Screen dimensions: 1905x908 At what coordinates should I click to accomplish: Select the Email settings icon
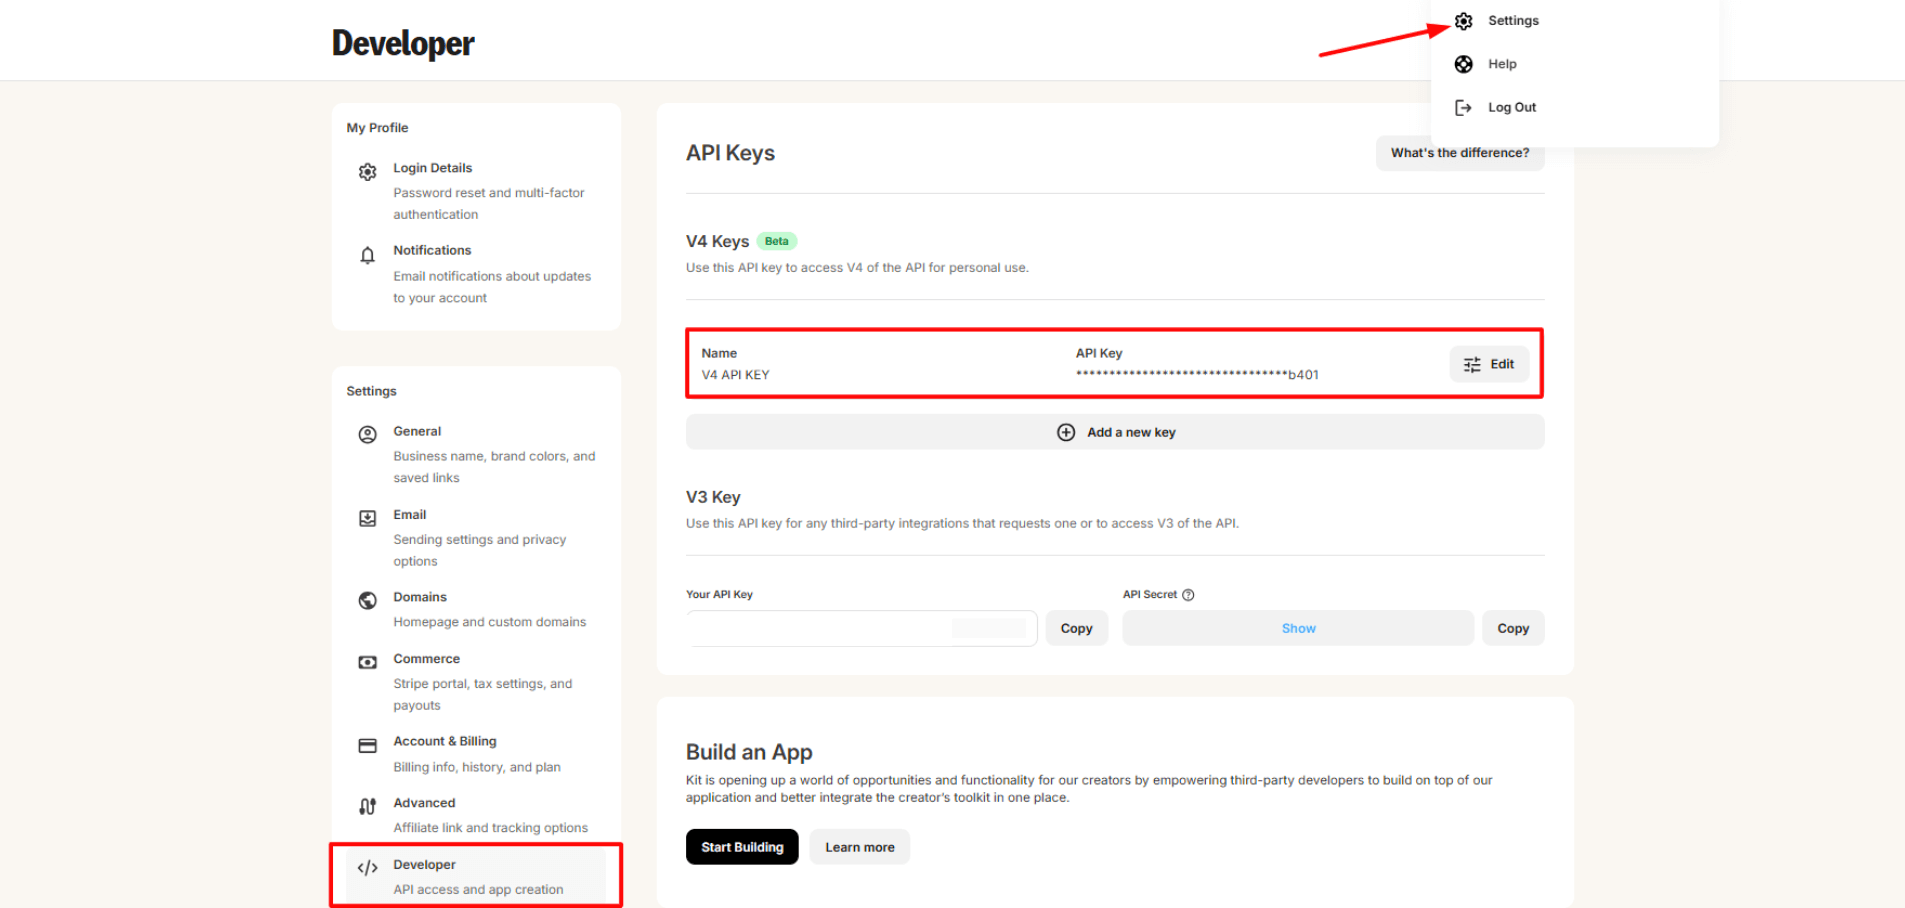tap(367, 518)
